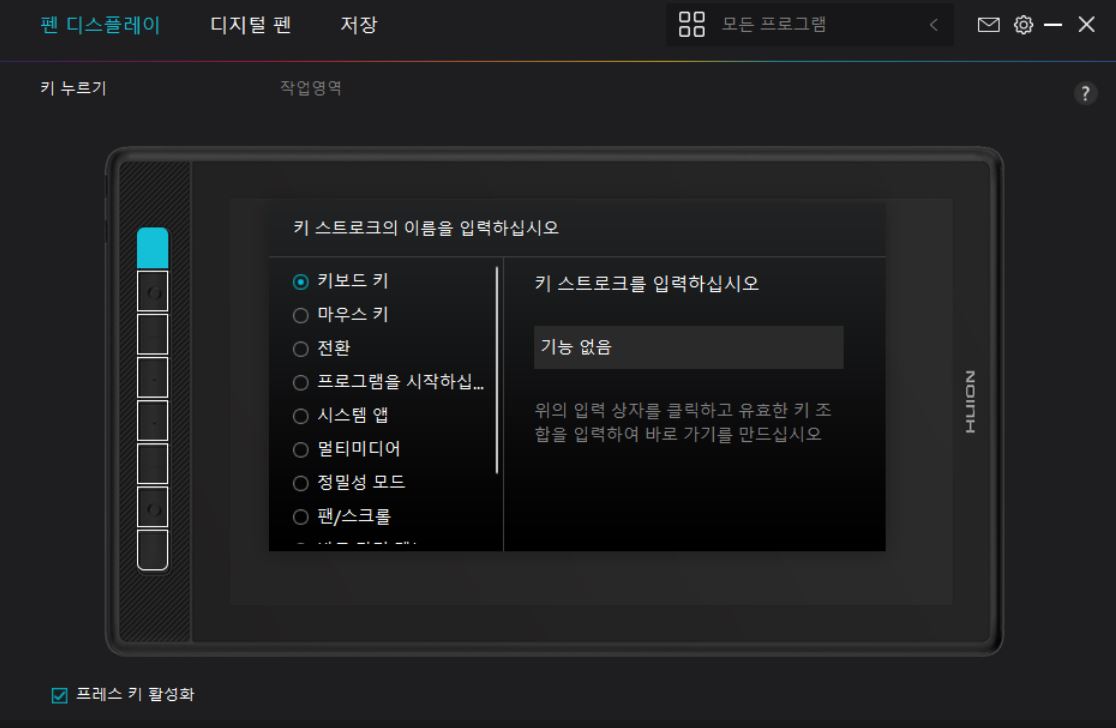Open the driver settings gear icon
Viewport: 1116px width, 728px height.
pos(1023,24)
